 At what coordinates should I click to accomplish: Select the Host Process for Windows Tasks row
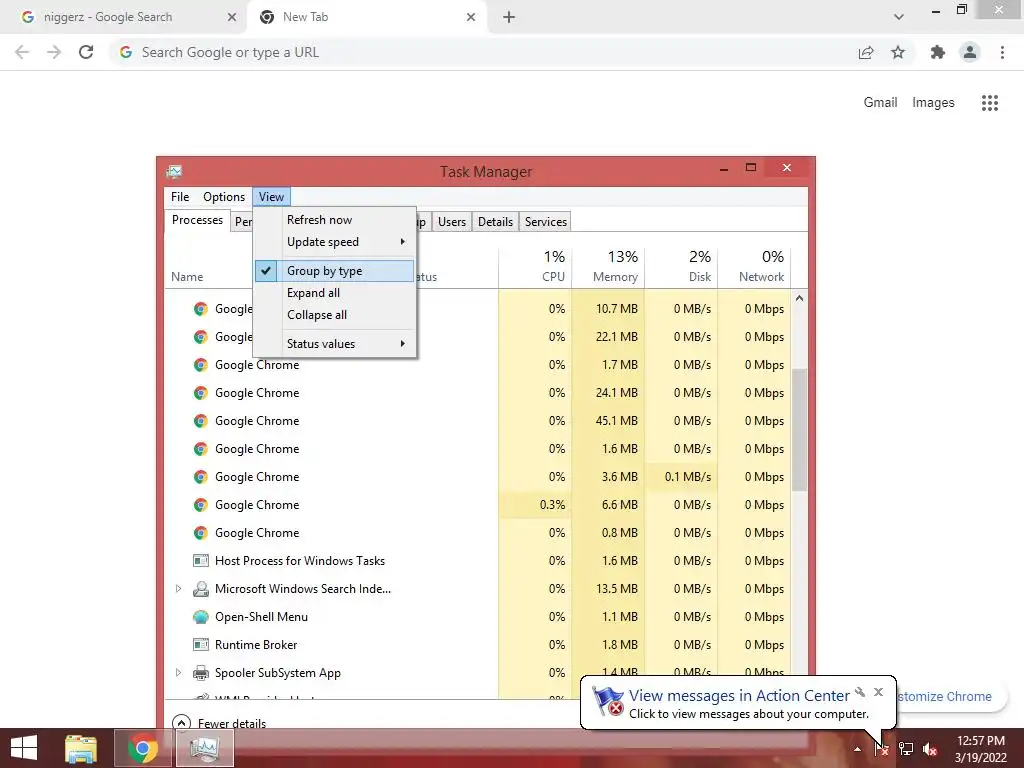(x=478, y=560)
